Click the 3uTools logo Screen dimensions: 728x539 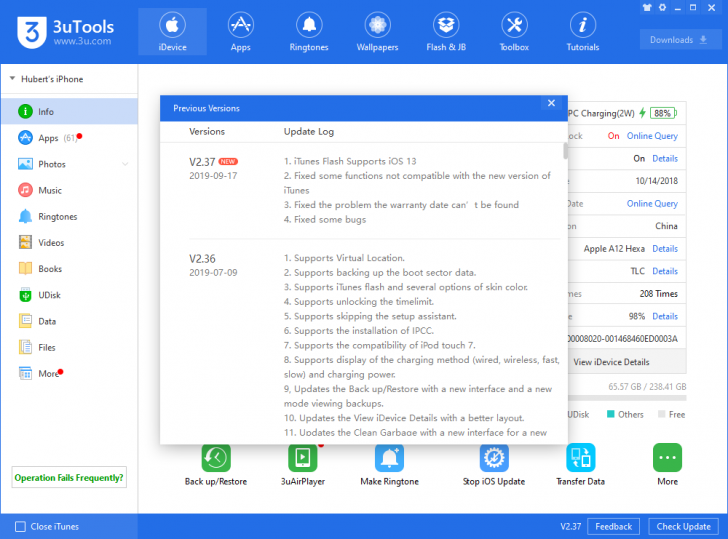pos(65,32)
